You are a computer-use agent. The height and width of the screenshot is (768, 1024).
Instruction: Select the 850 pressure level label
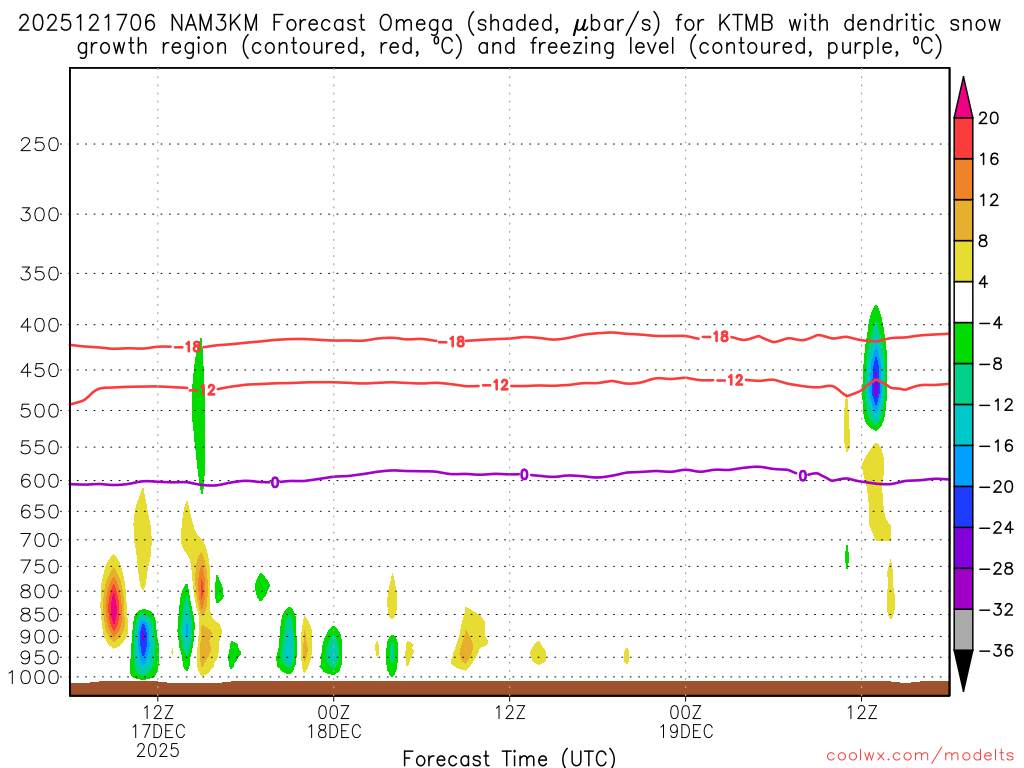pyautogui.click(x=40, y=615)
